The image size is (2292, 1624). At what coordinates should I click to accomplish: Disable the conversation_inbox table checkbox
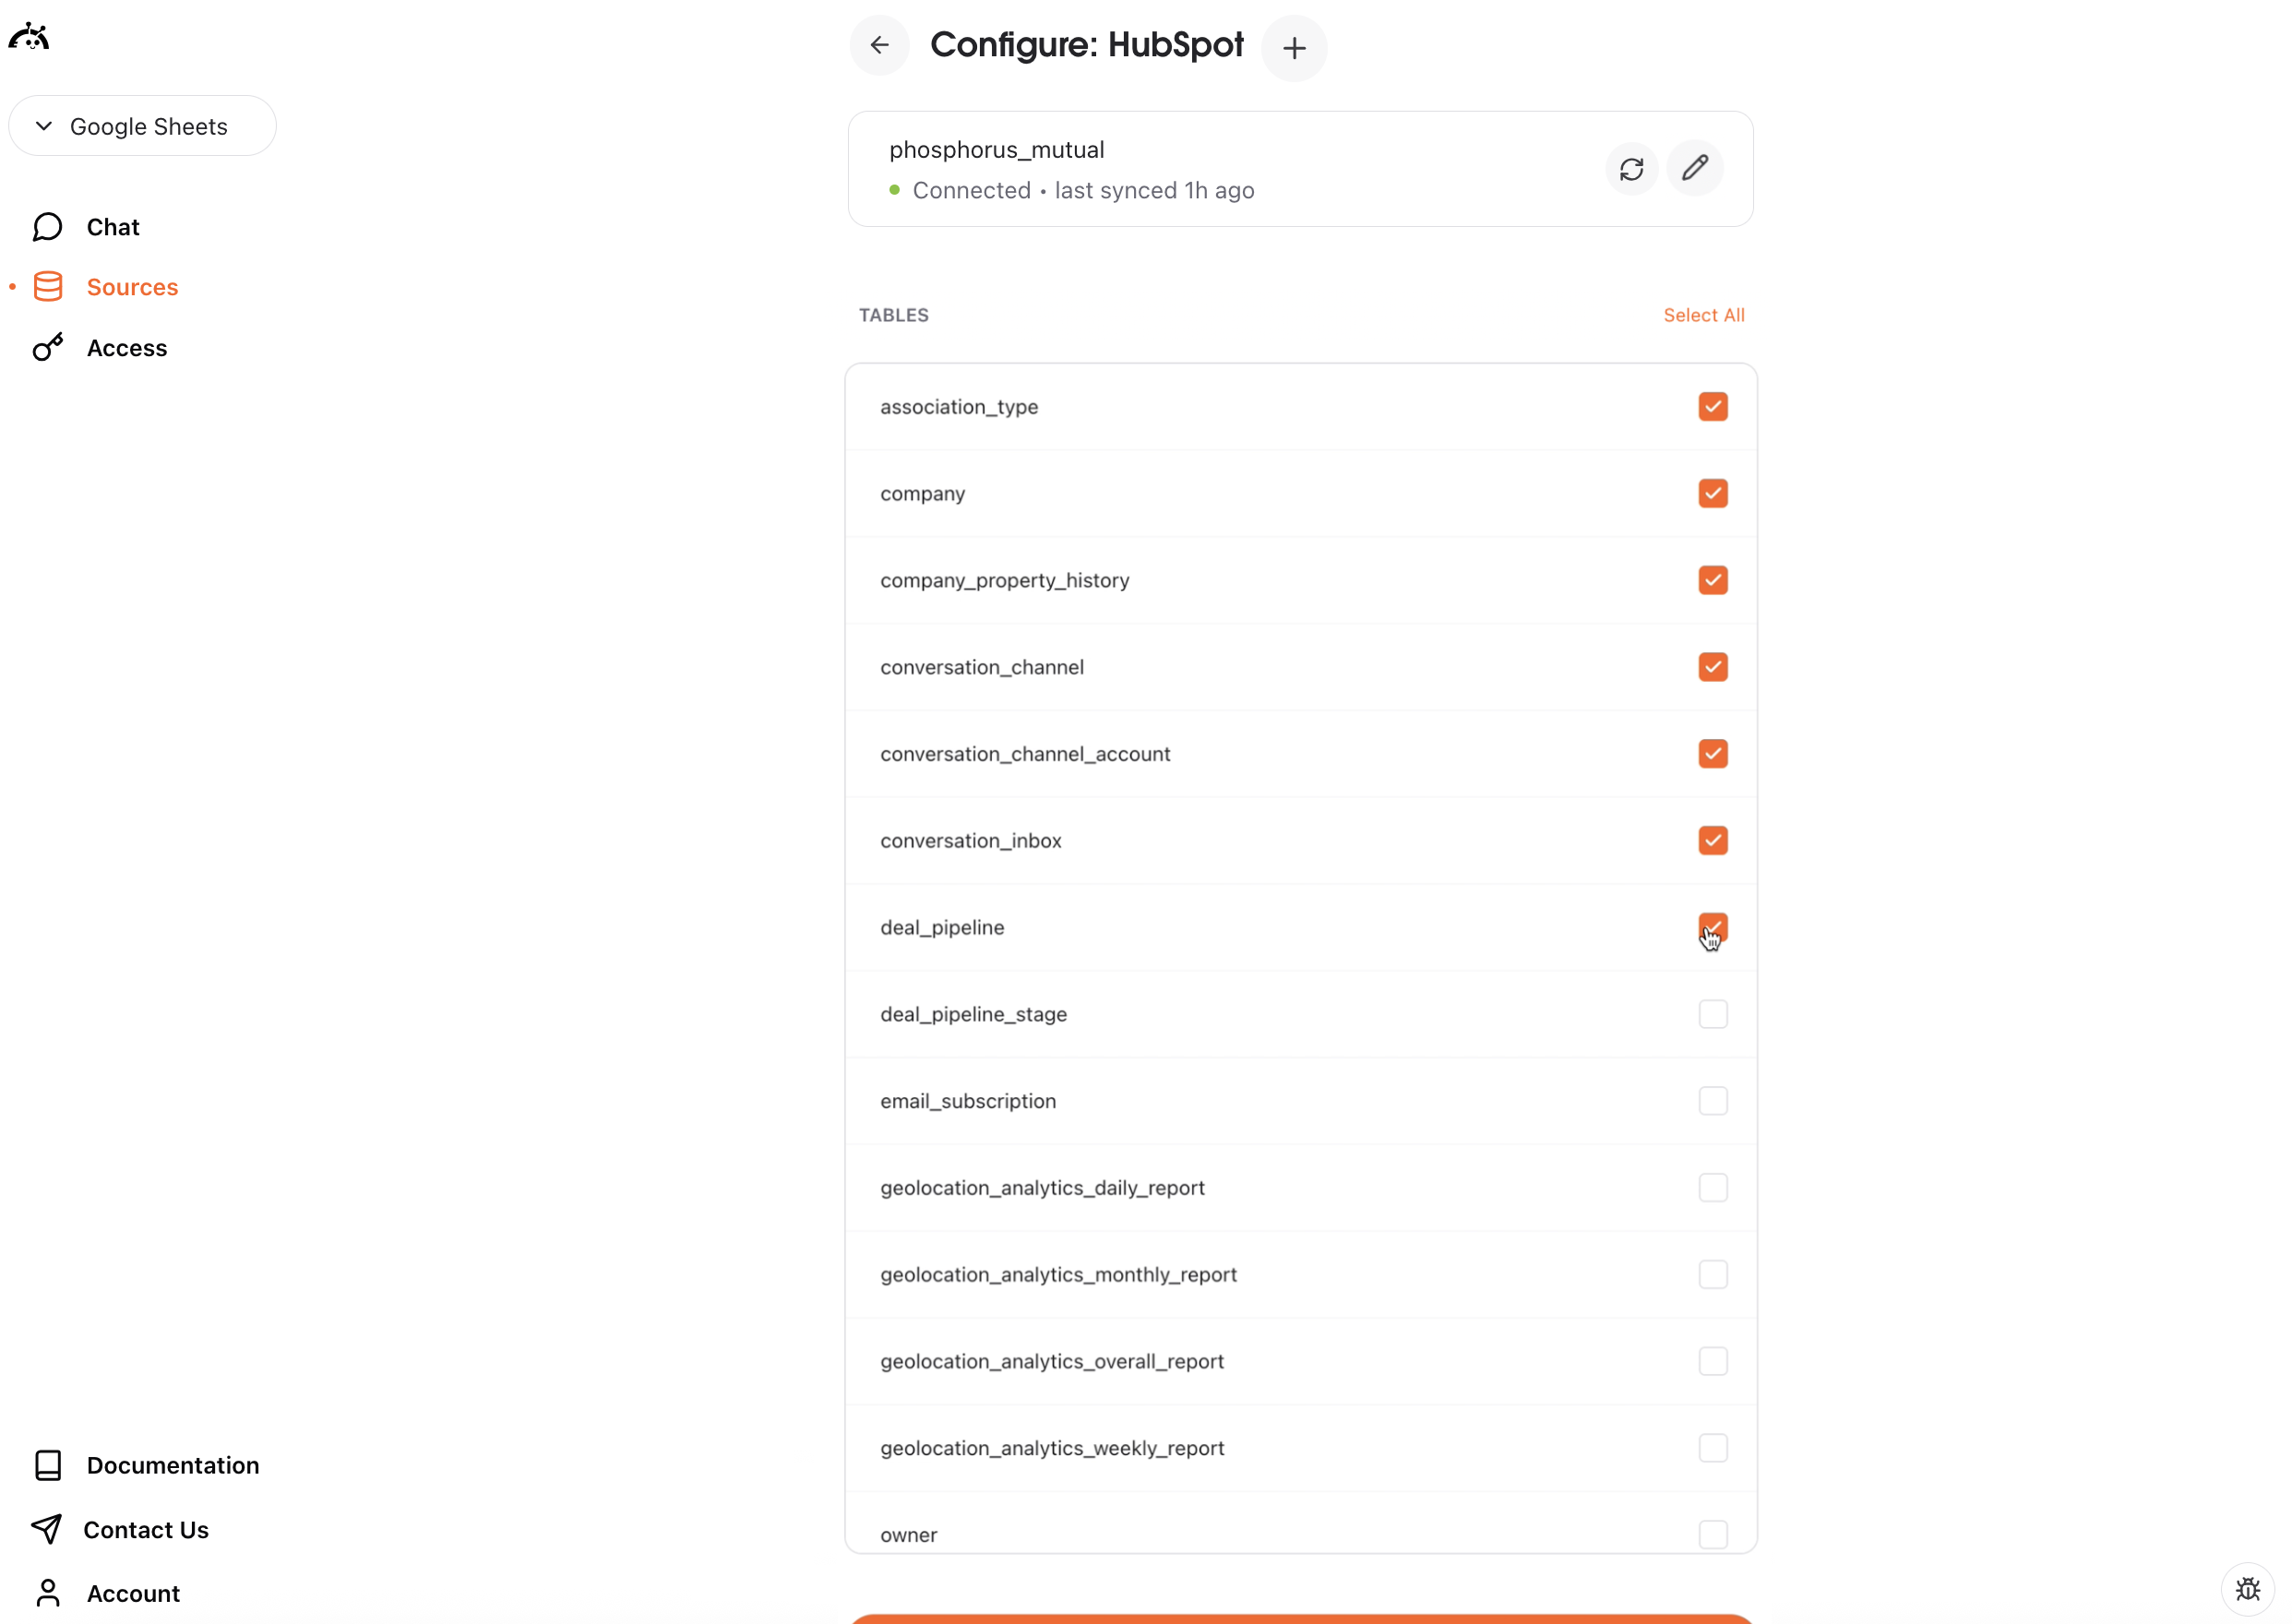(1712, 840)
